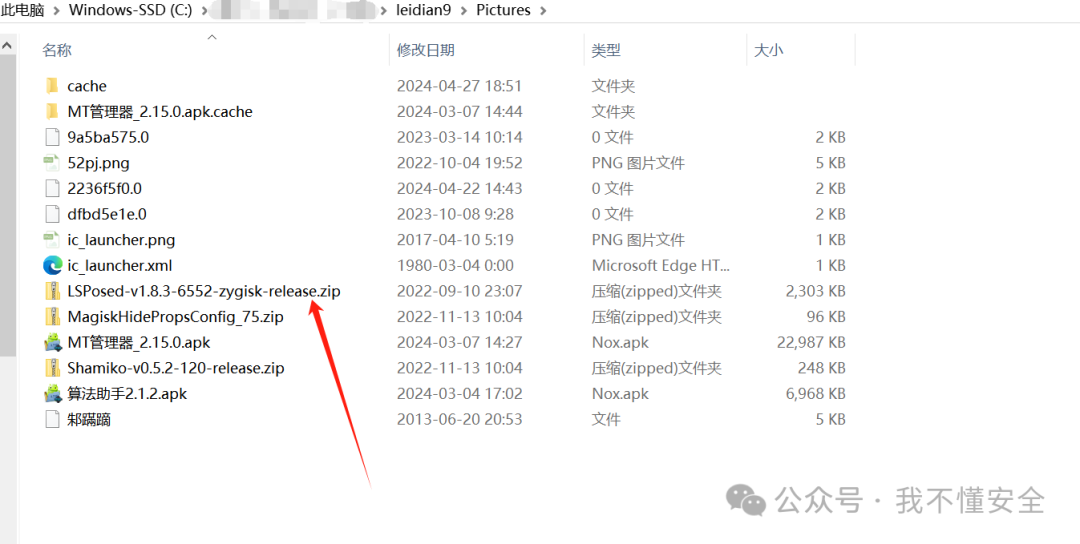Click the 郏蹋蹋 file icon

52,419
